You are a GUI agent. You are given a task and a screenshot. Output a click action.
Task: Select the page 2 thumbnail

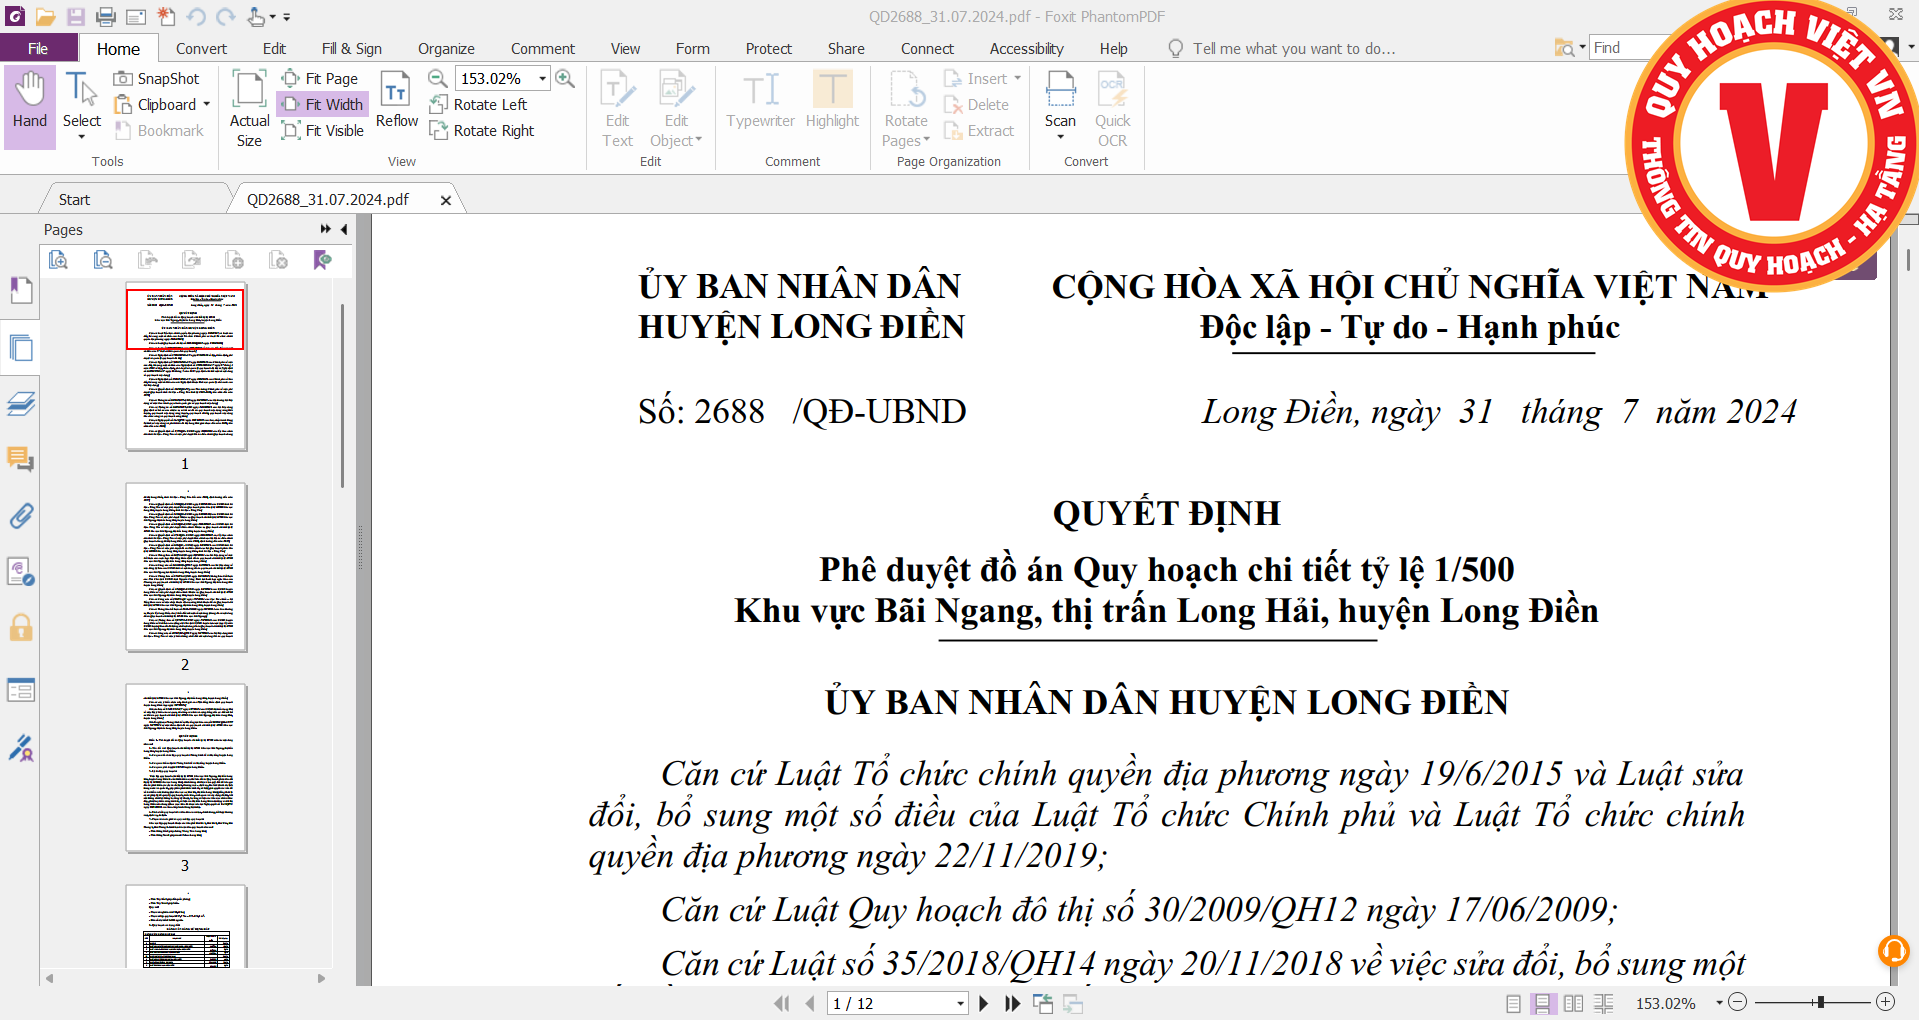(x=185, y=567)
